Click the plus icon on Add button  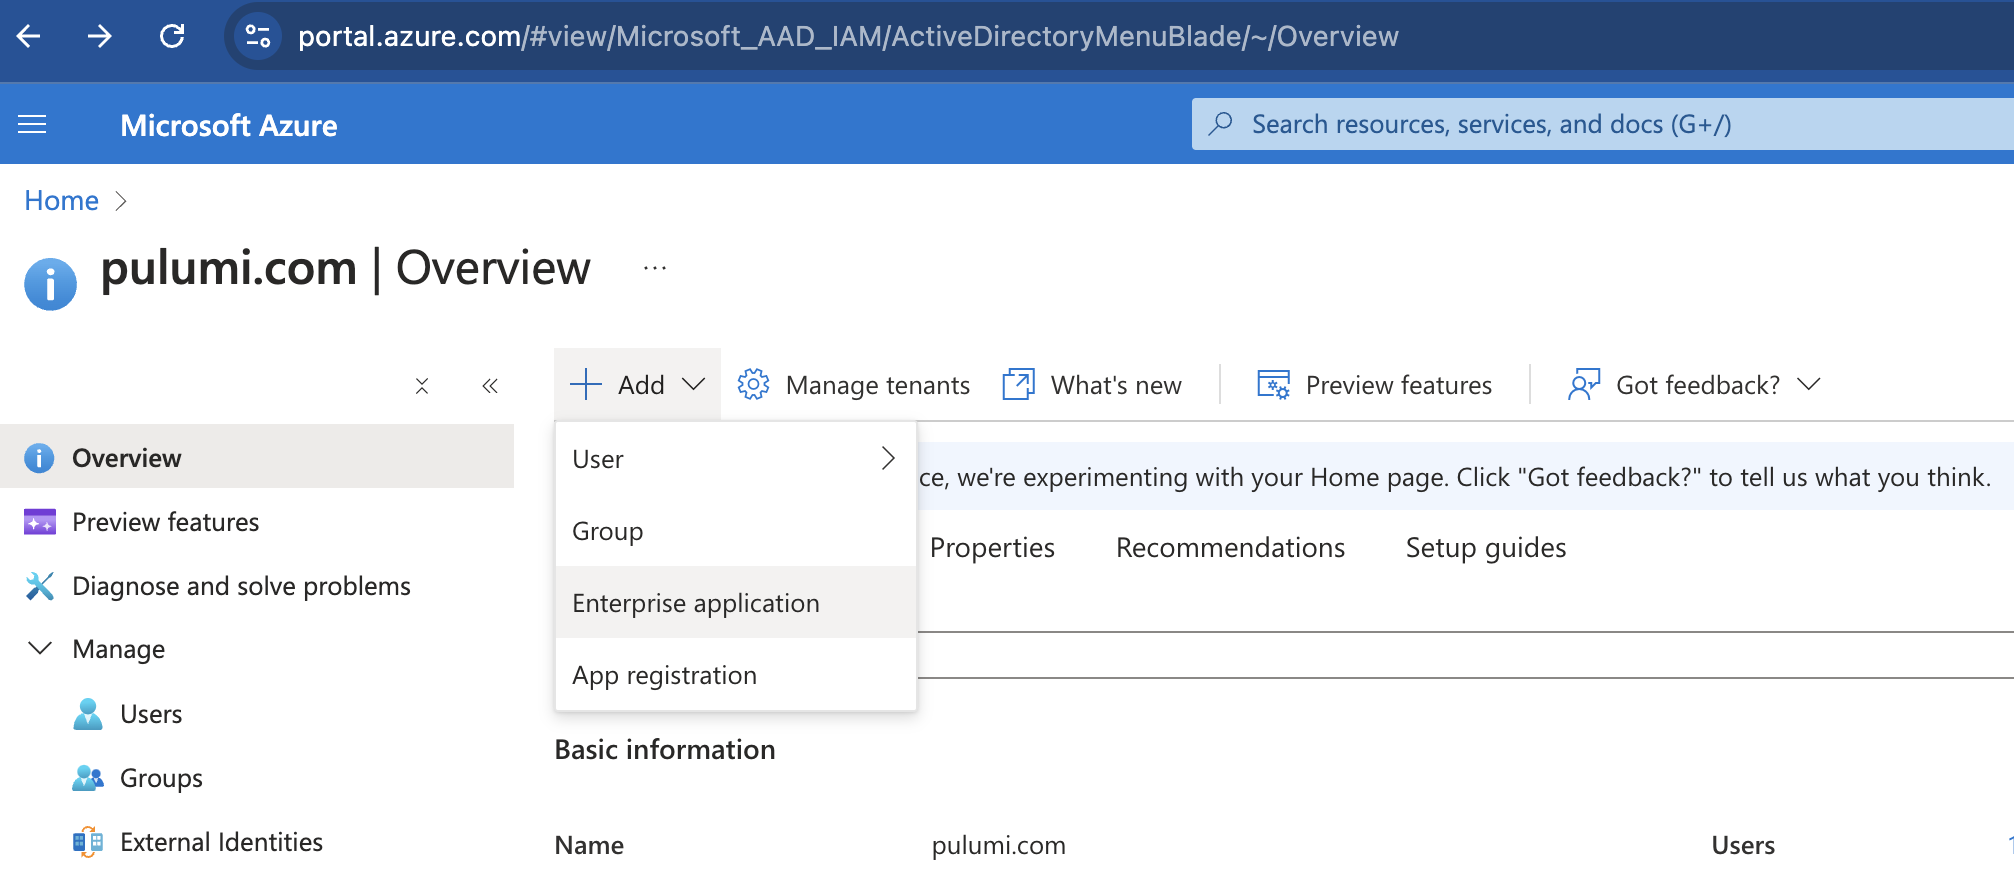click(585, 385)
